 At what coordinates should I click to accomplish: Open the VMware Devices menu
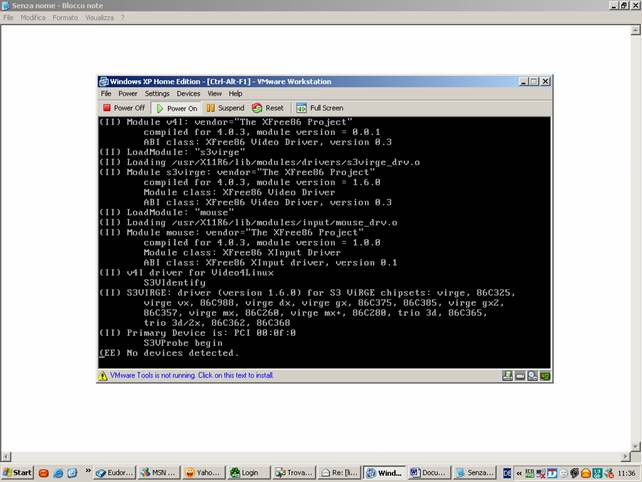[x=188, y=93]
